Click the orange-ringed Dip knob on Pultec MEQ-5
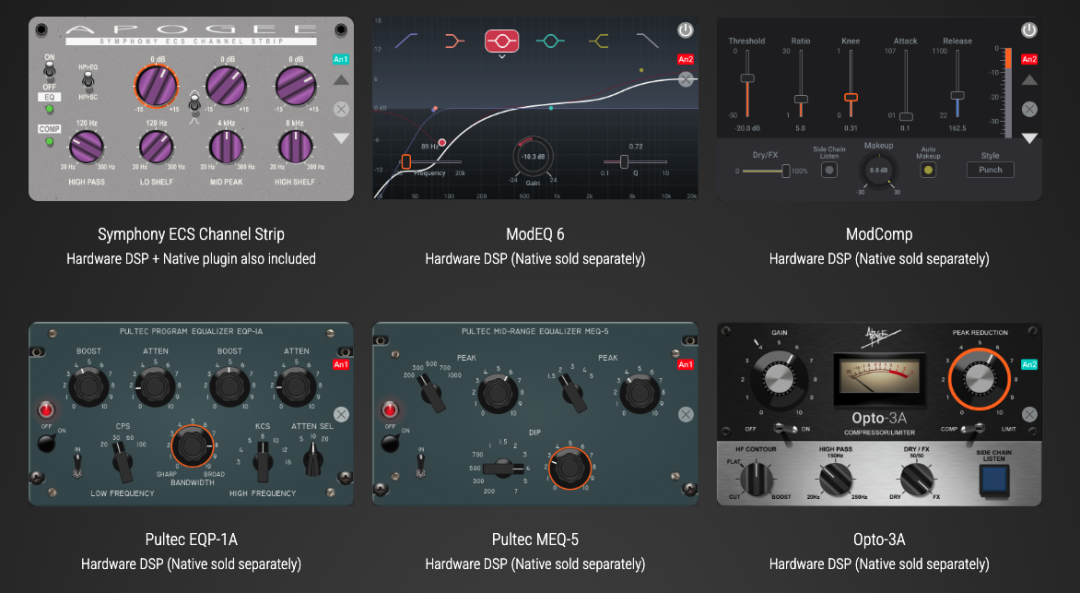The image size is (1080, 593). (x=570, y=468)
